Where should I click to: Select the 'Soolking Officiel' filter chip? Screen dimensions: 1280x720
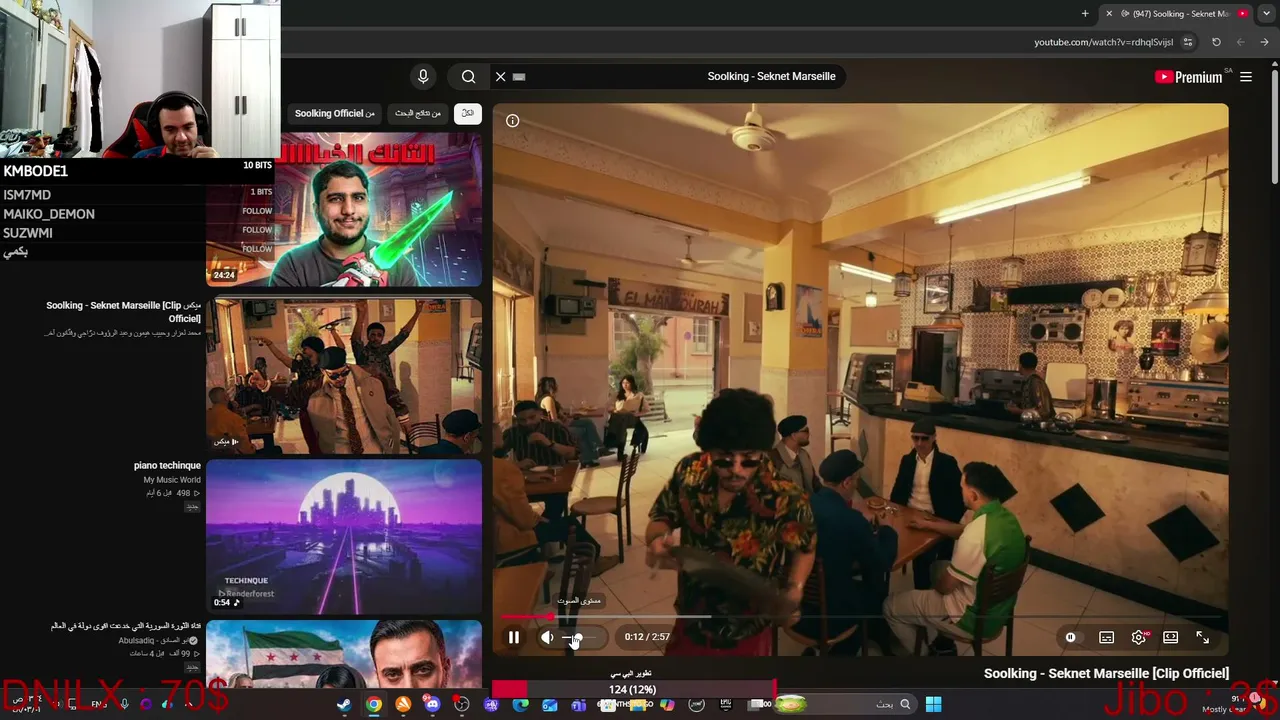(335, 113)
